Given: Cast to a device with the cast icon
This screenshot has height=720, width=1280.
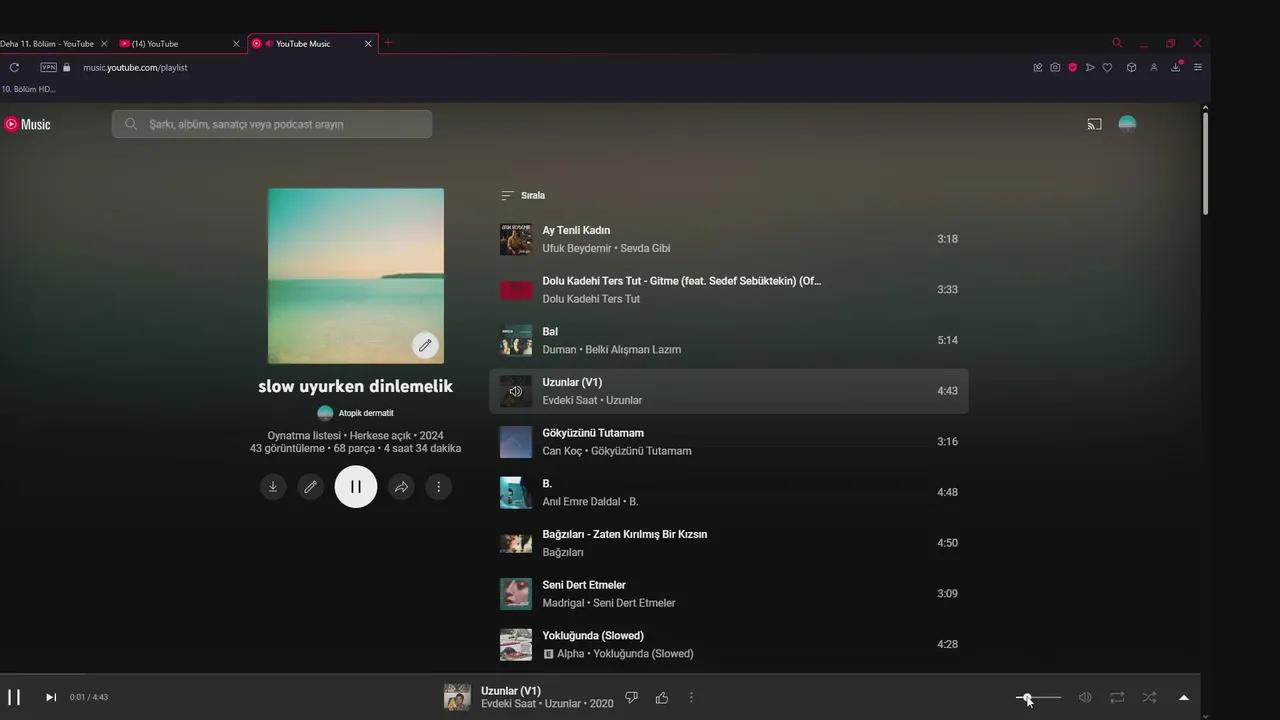Looking at the screenshot, I should tap(1094, 124).
